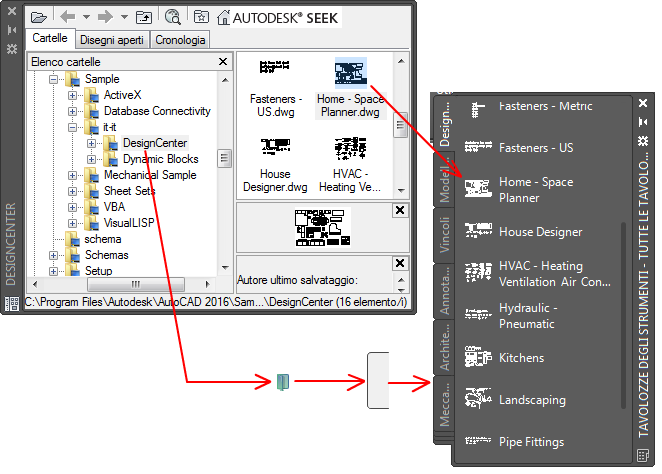Select the VBA folder in tree
The height and width of the screenshot is (474, 662).
pos(114,207)
